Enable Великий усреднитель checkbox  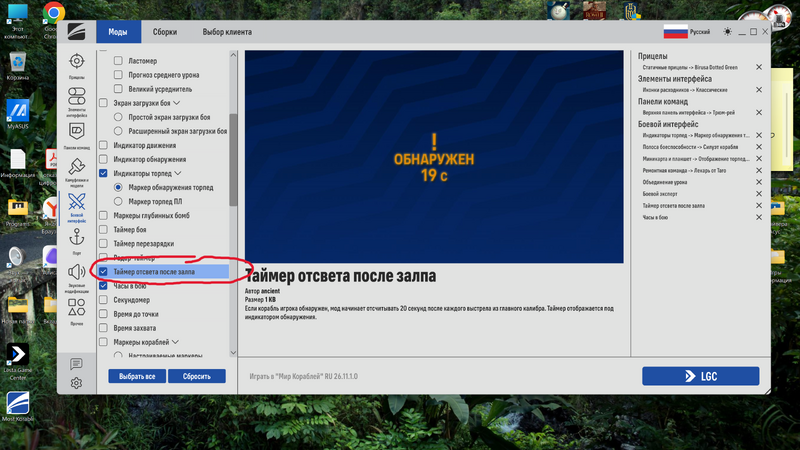[x=118, y=89]
